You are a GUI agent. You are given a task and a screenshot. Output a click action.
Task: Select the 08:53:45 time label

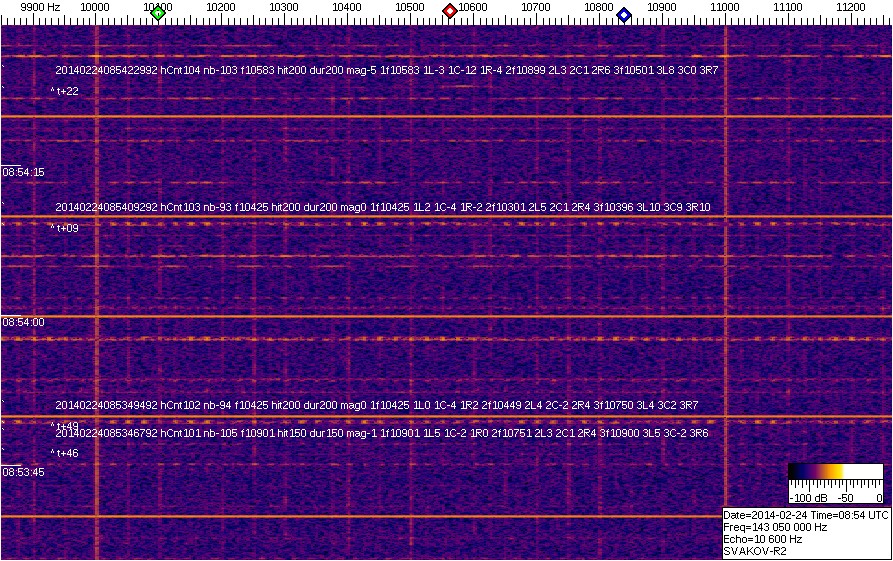tap(23, 472)
